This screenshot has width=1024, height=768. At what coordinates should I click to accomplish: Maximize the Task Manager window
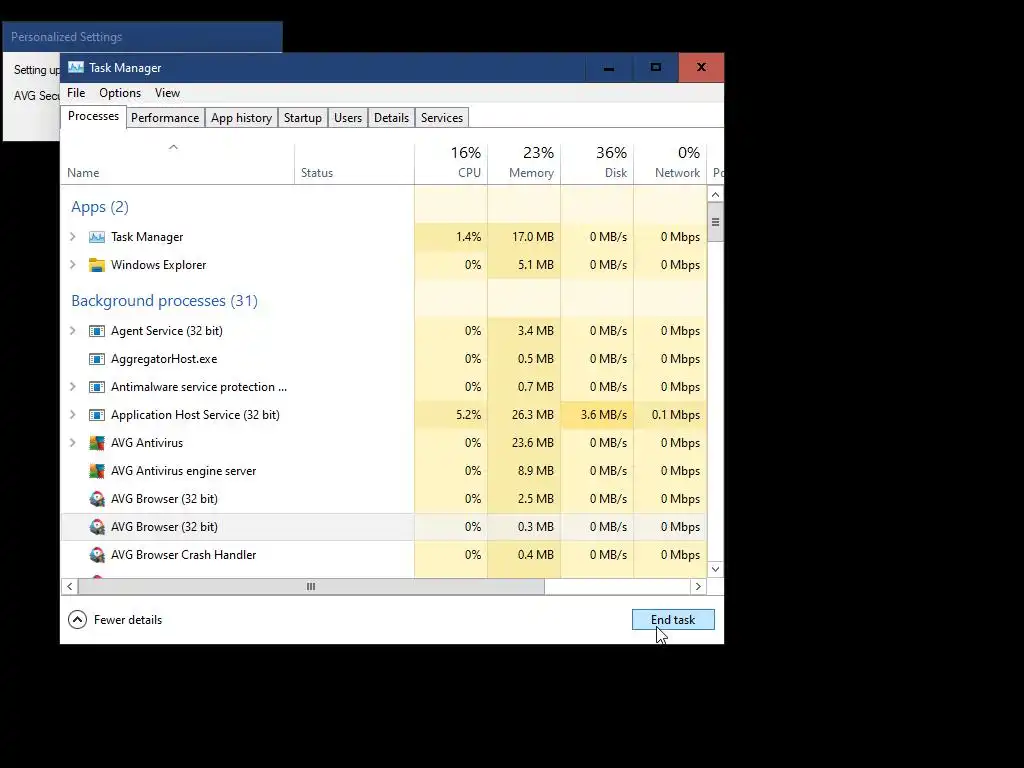(656, 67)
